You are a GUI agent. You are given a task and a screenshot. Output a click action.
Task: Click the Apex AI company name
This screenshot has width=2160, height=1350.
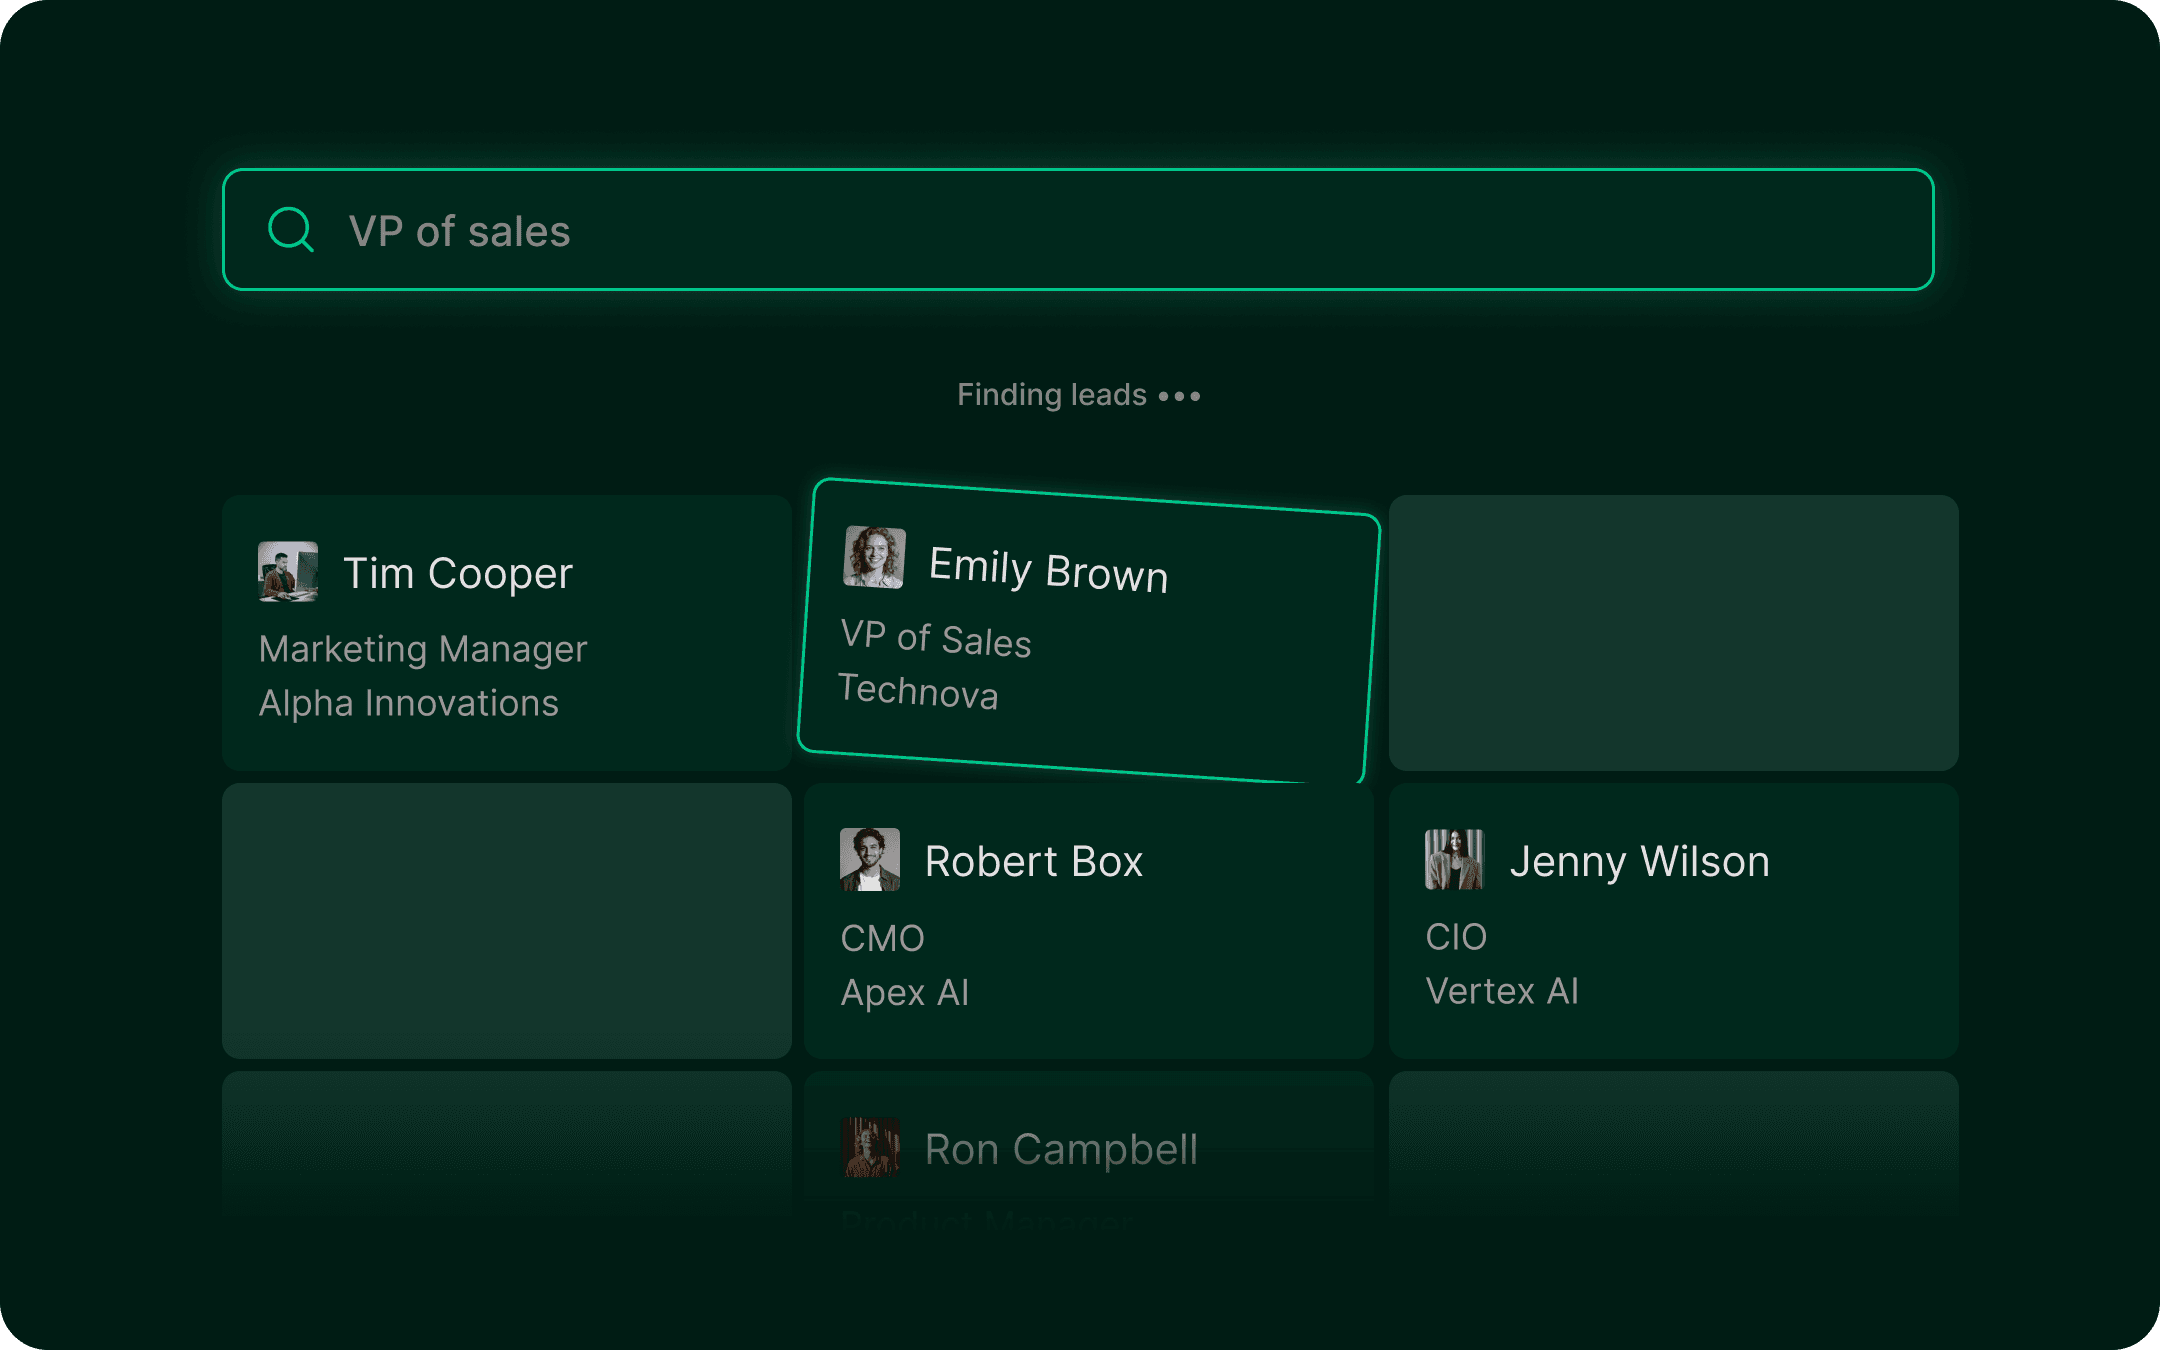coord(905,992)
